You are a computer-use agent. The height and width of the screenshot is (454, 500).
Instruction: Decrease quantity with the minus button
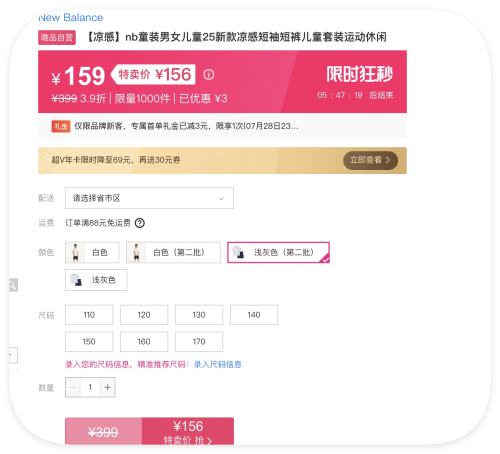click(73, 387)
